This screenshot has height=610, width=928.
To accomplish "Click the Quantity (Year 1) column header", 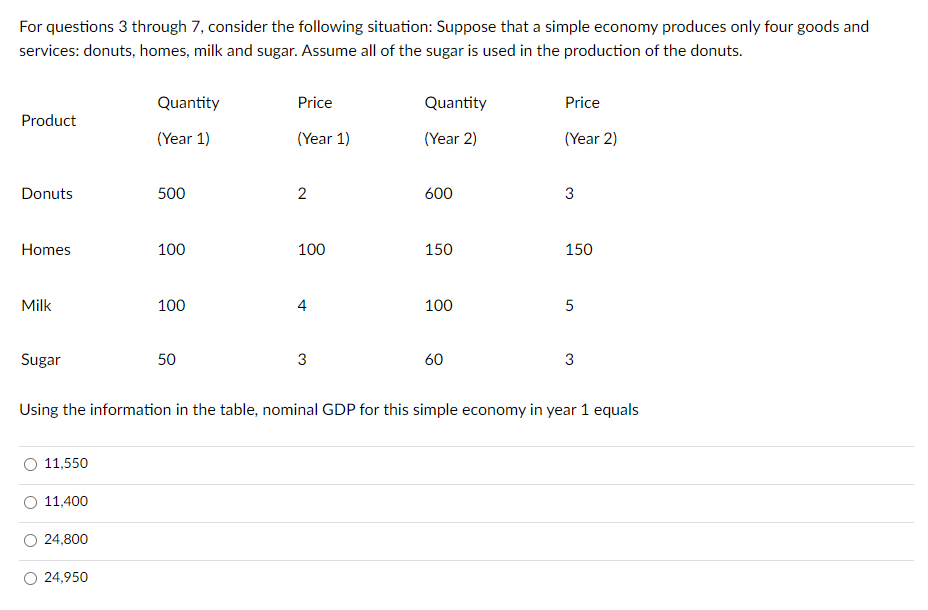I will 189,120.
